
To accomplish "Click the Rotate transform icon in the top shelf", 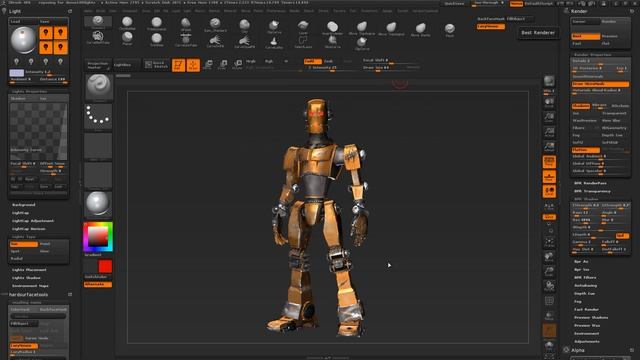I will tap(237, 64).
